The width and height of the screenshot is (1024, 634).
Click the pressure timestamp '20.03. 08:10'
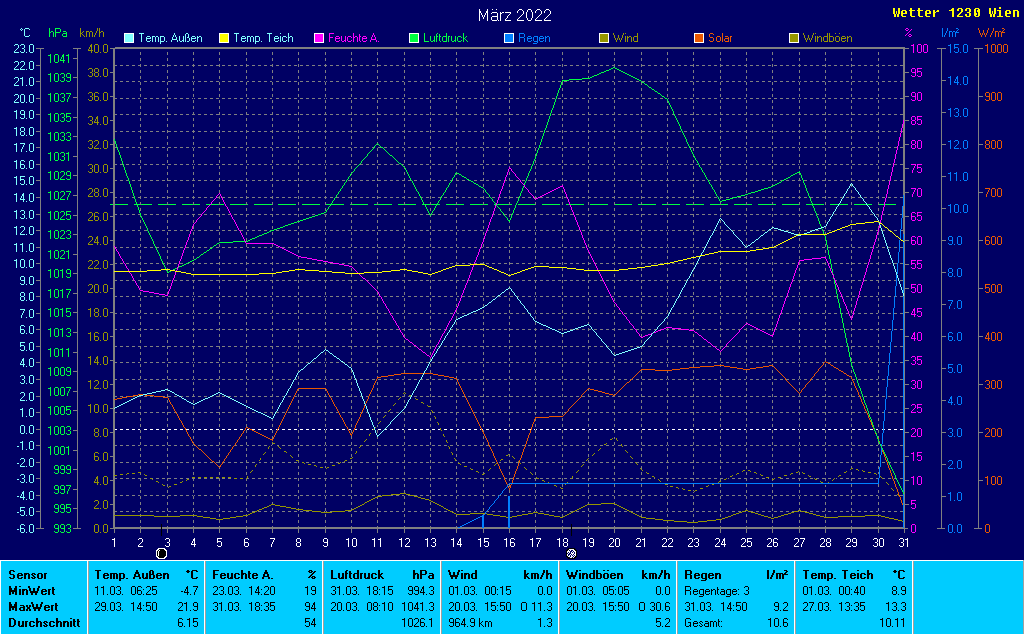pos(362,607)
